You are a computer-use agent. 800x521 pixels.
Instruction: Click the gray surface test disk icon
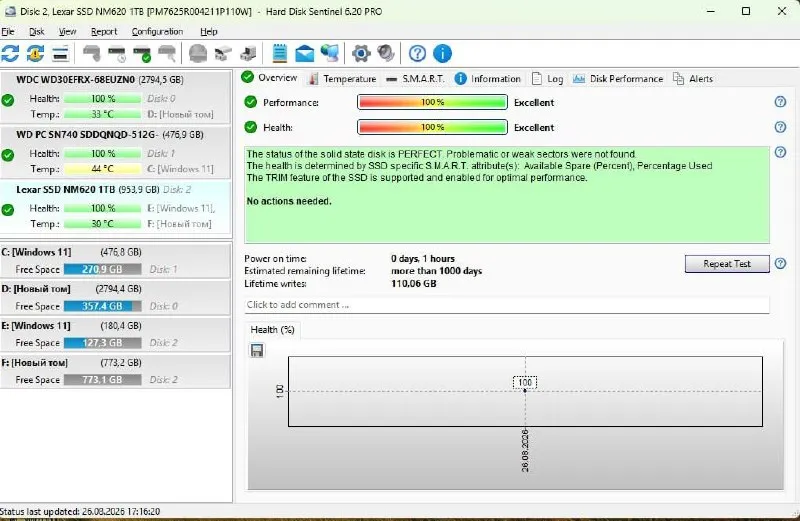[198, 54]
